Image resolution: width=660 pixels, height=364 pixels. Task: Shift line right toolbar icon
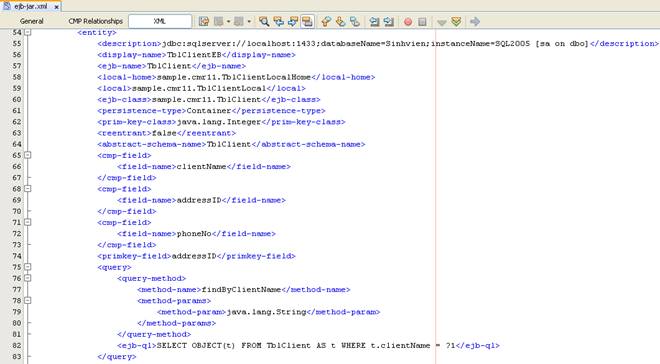[x=389, y=21]
